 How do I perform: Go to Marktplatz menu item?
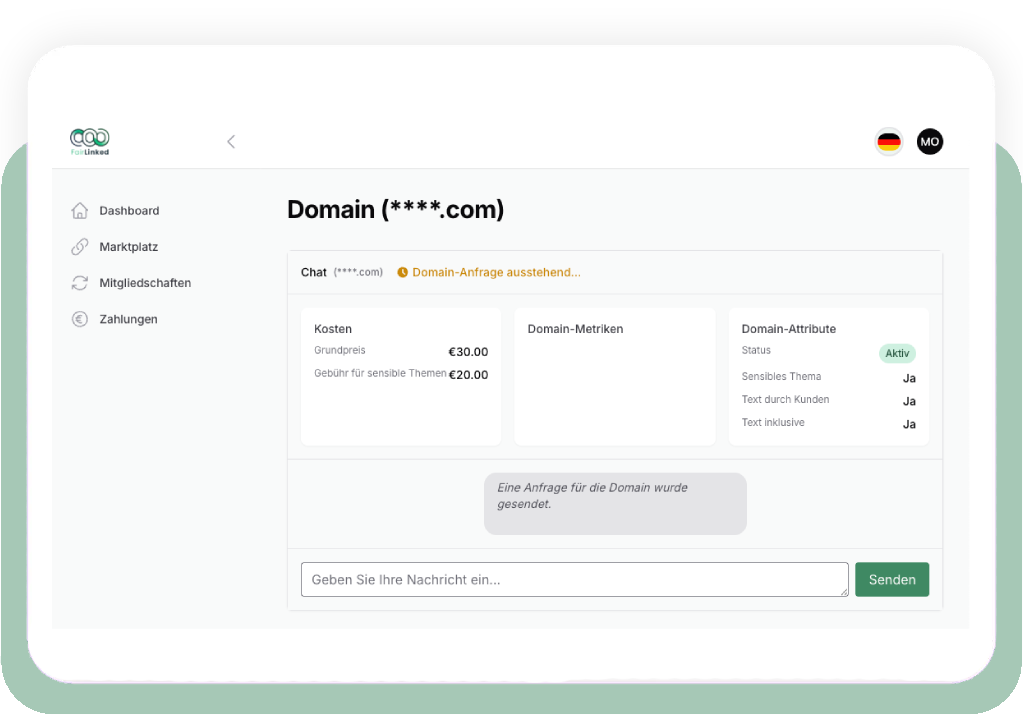tap(128, 247)
